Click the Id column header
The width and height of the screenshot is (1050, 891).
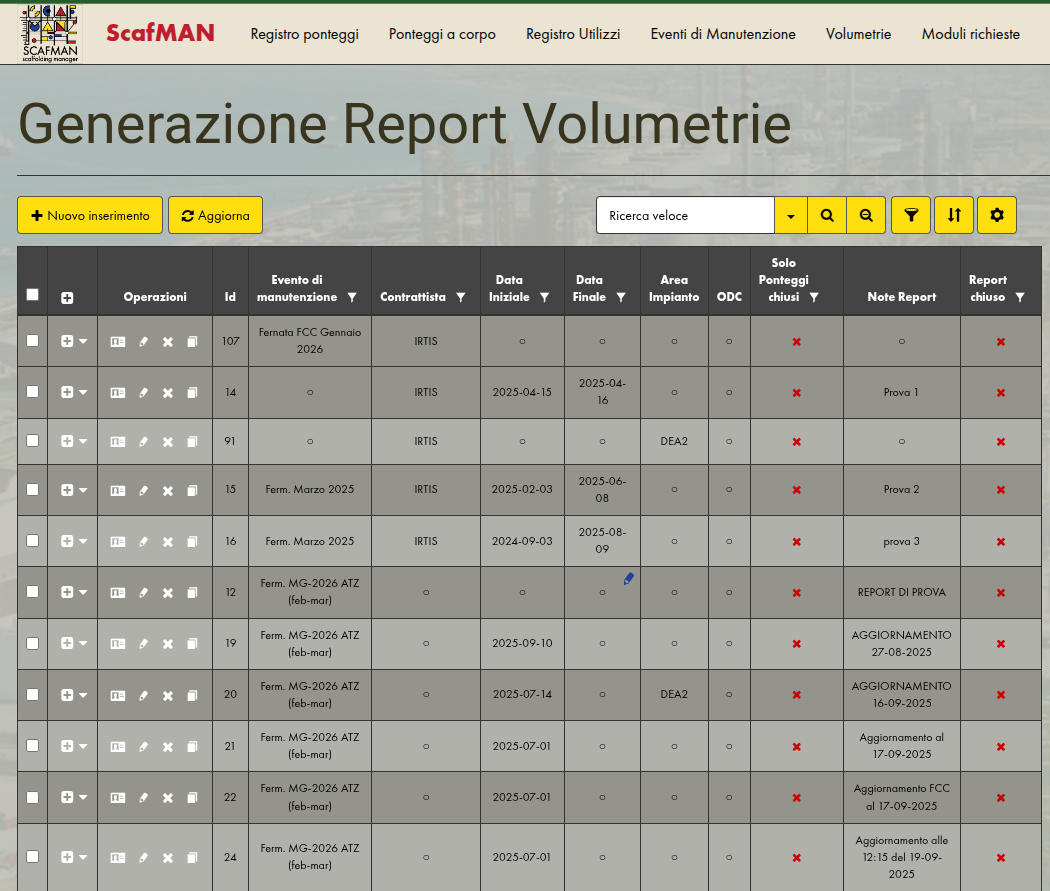pos(230,297)
